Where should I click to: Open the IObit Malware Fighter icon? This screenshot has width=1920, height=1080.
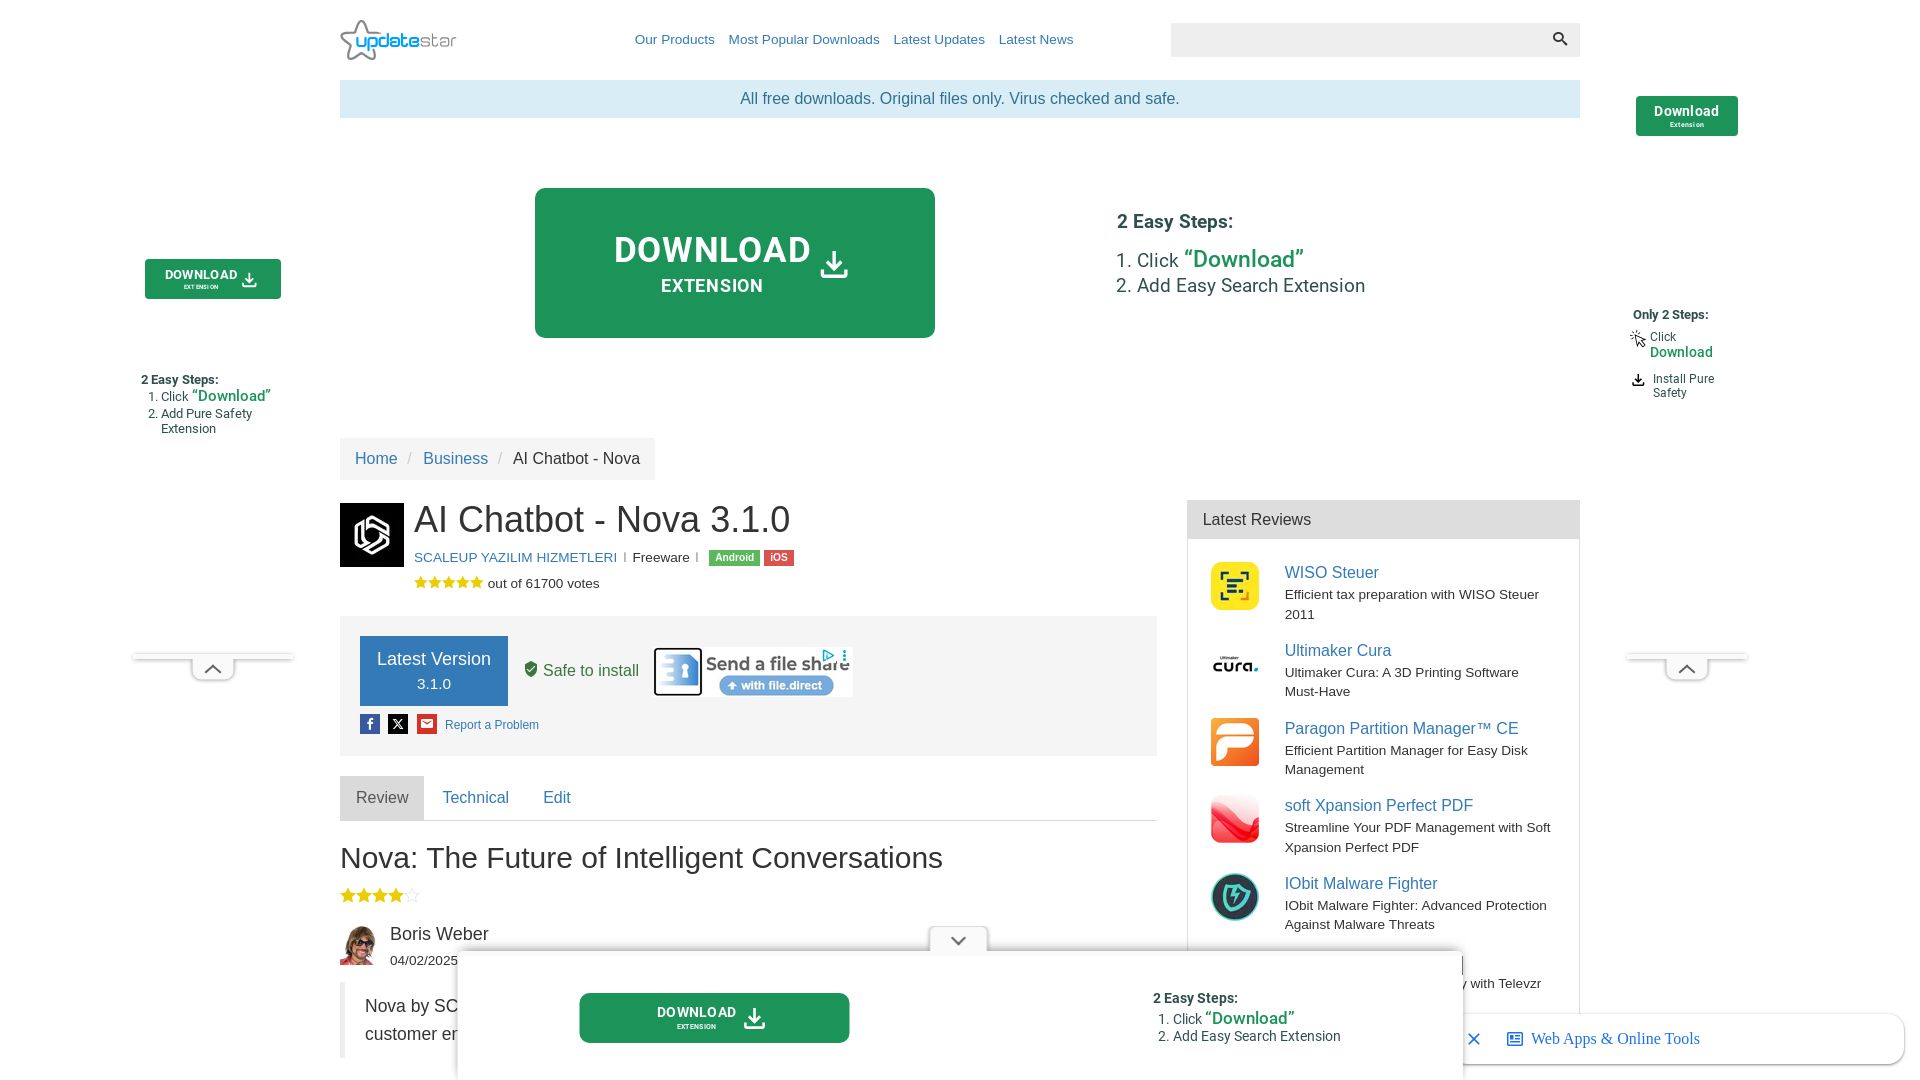(1235, 897)
